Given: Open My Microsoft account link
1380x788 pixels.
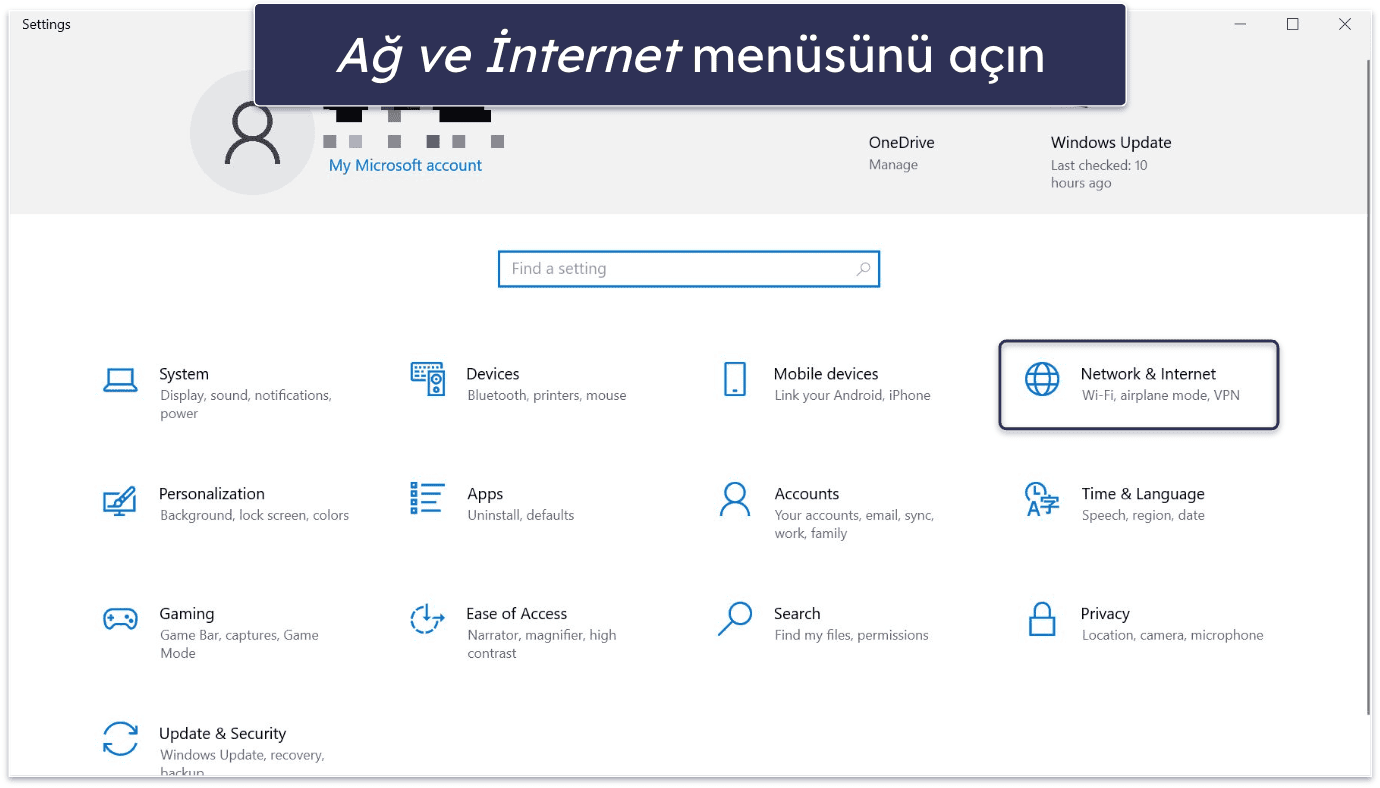Looking at the screenshot, I should tap(405, 166).
